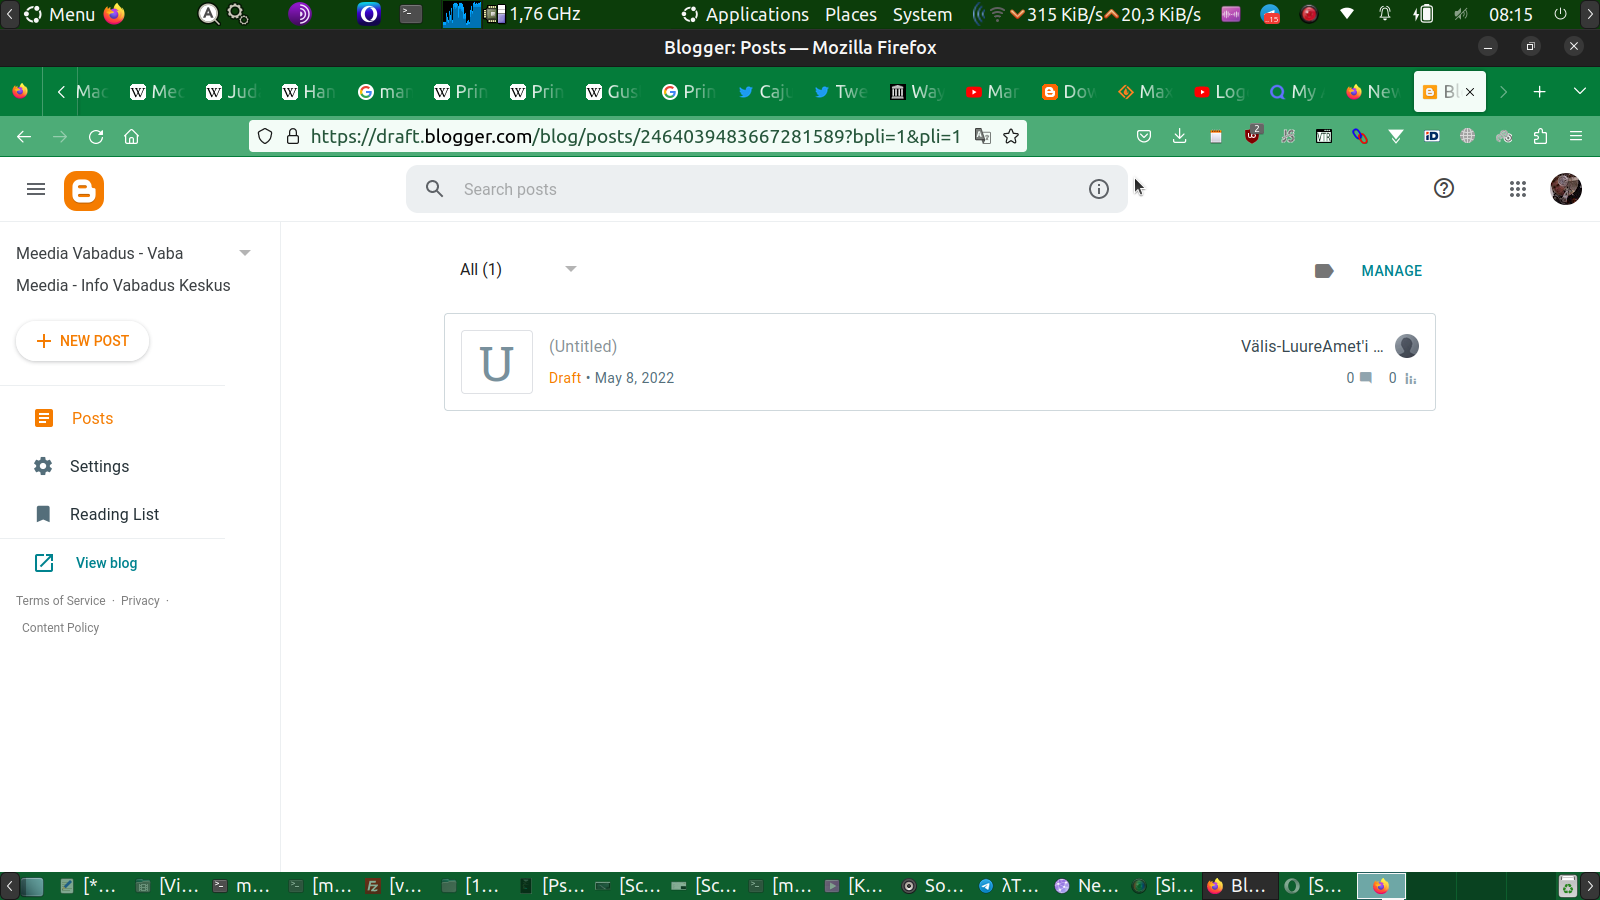
Task: Click the orange Blogger logo
Action: click(84, 190)
